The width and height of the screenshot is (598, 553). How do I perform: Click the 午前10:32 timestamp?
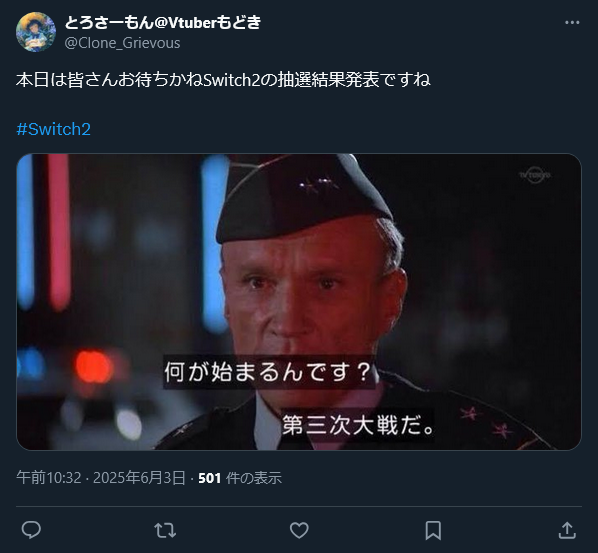[49, 478]
